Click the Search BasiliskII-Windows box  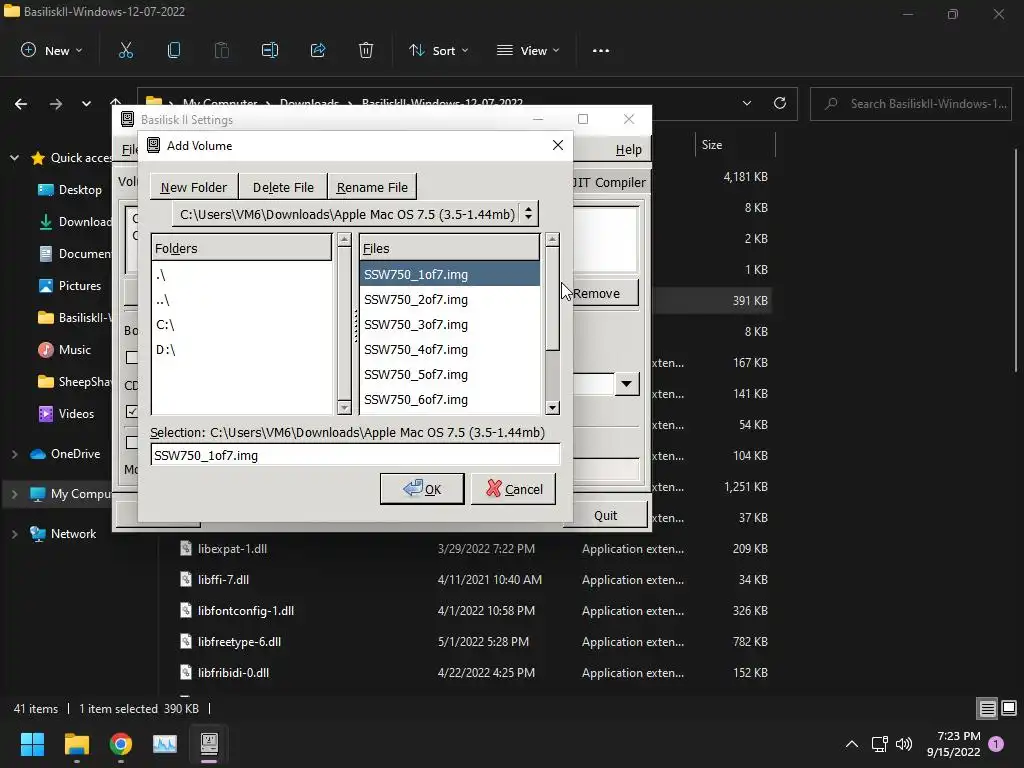(x=910, y=103)
